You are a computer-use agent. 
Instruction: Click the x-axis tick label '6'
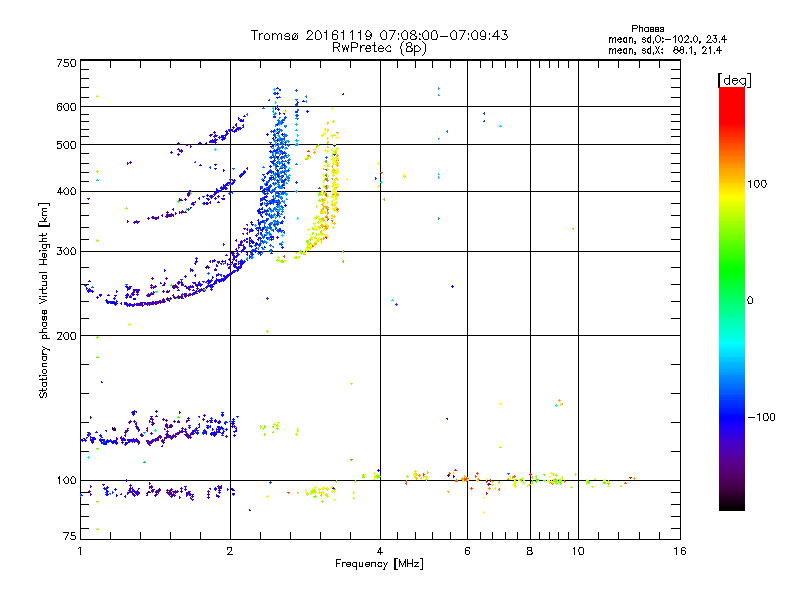coord(467,551)
